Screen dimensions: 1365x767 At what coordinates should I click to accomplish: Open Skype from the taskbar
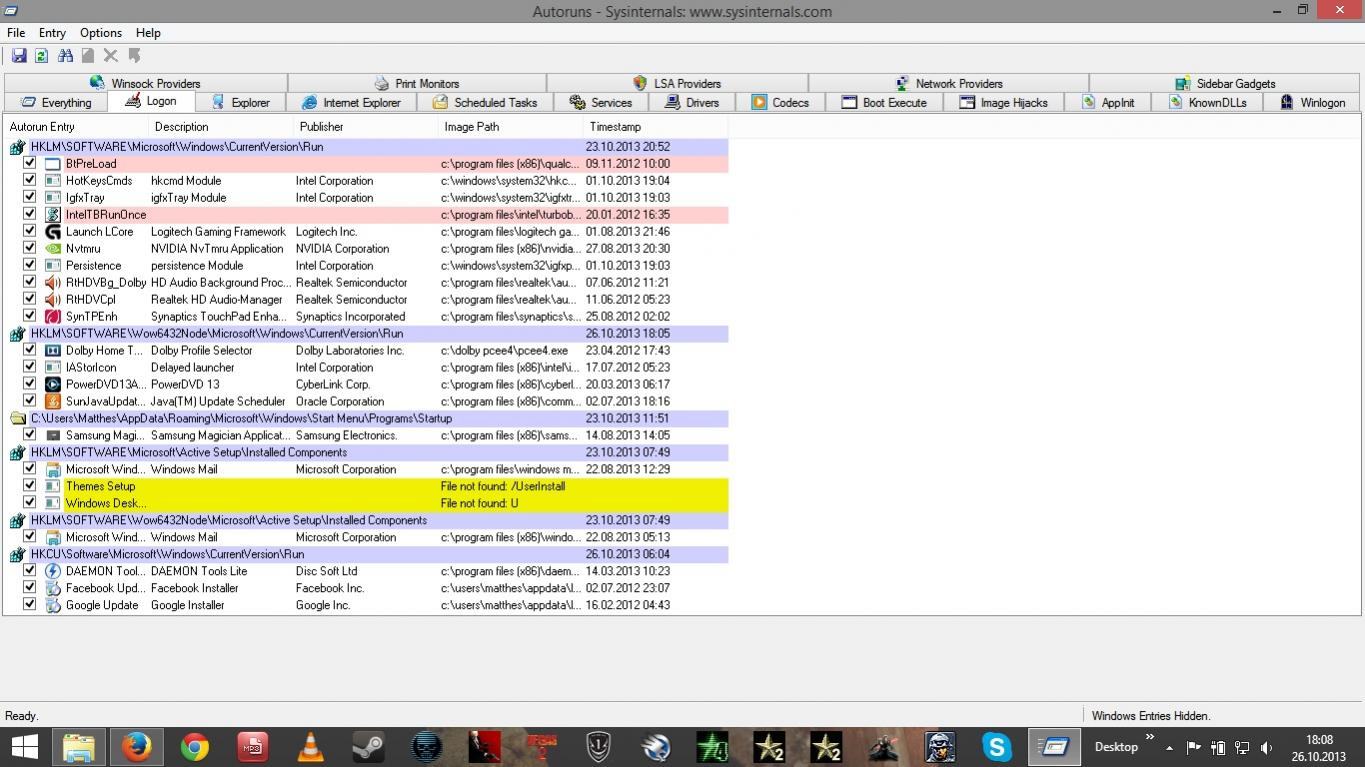pos(996,747)
